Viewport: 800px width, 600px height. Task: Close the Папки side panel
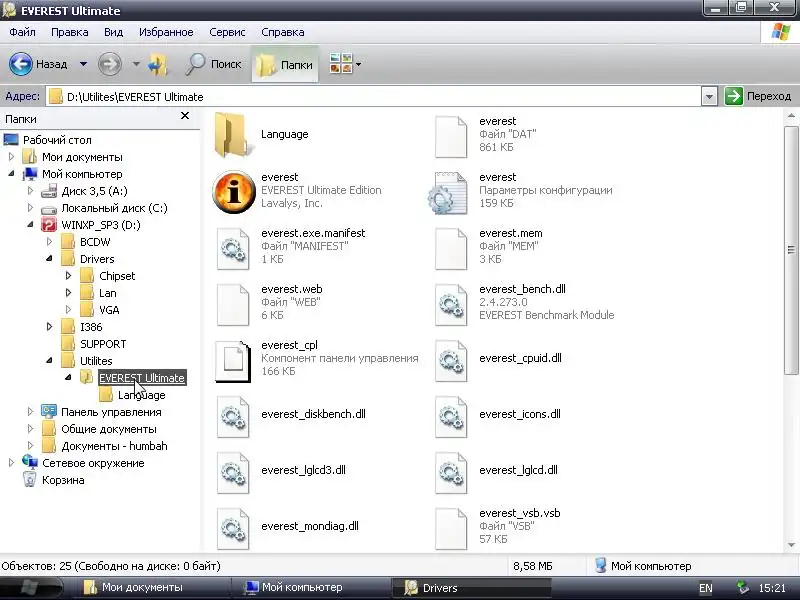click(185, 116)
